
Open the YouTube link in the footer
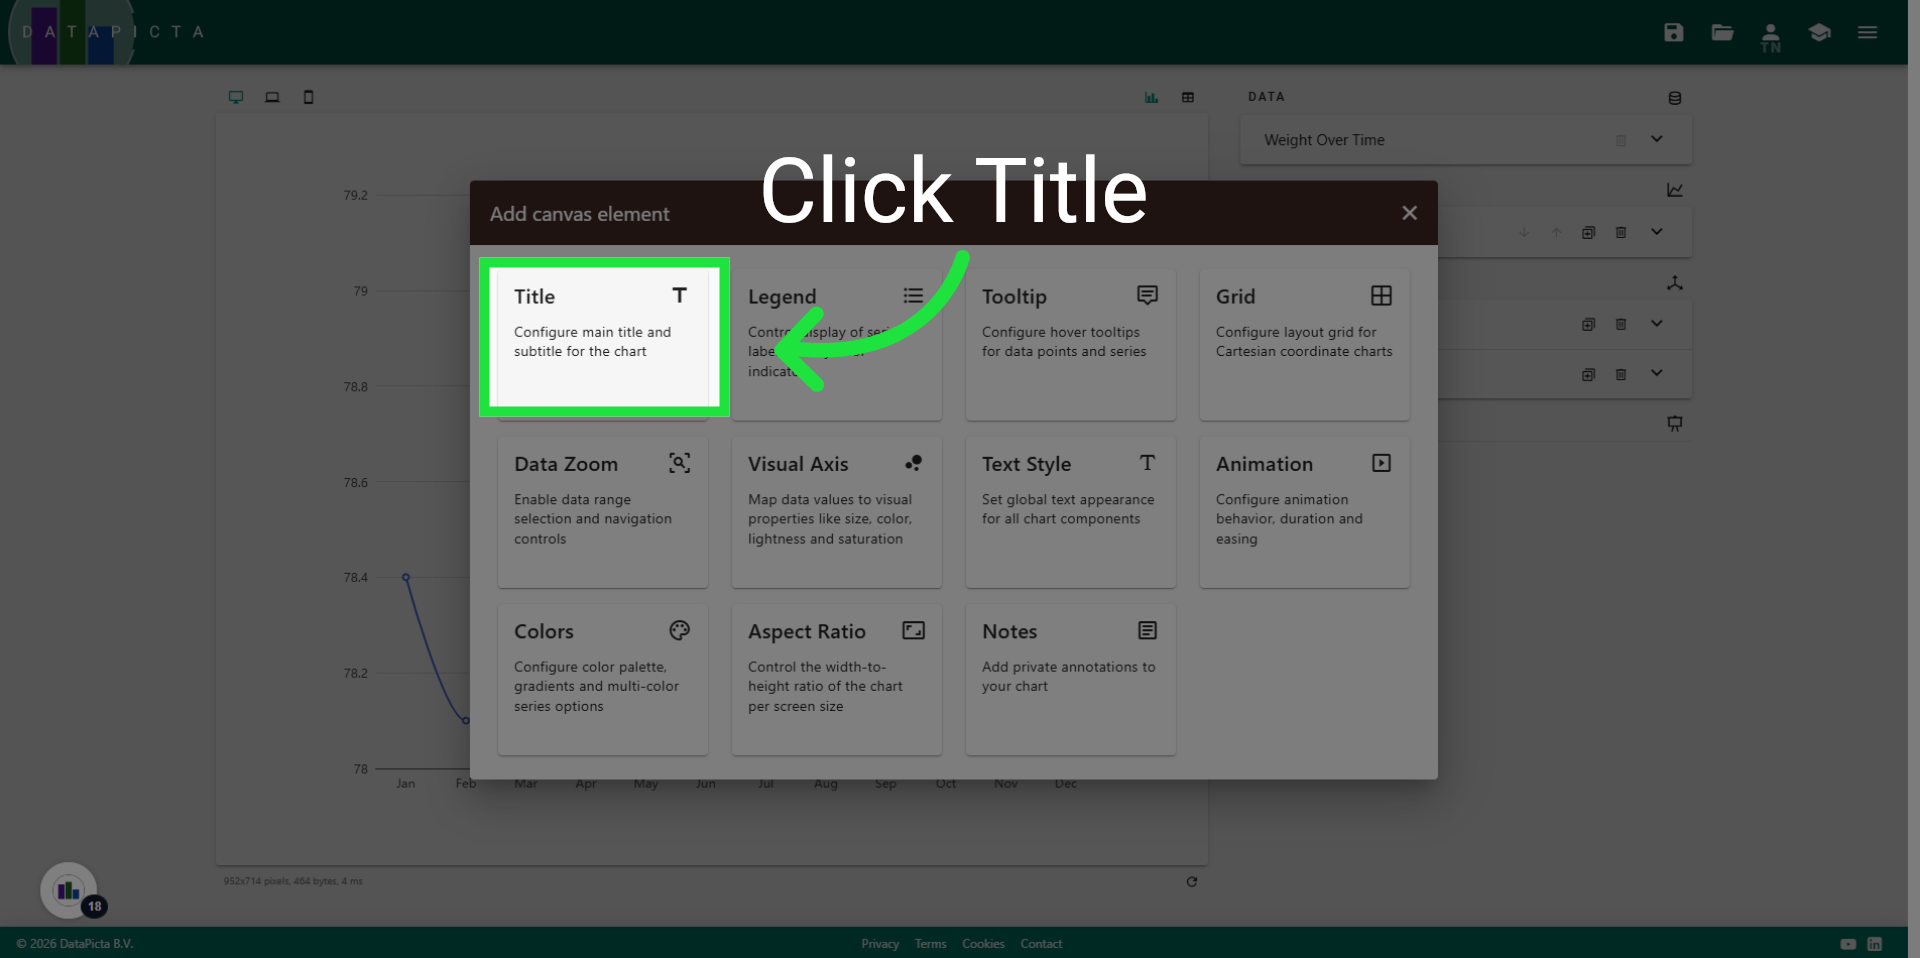(1848, 944)
